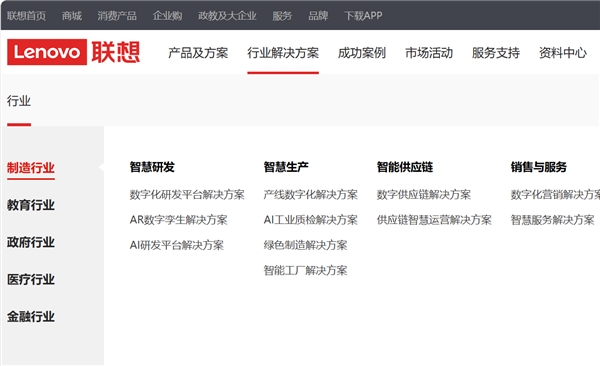This screenshot has width=600, height=366.
Task: Open 供应链智慧运营解决方案
Action: point(434,220)
